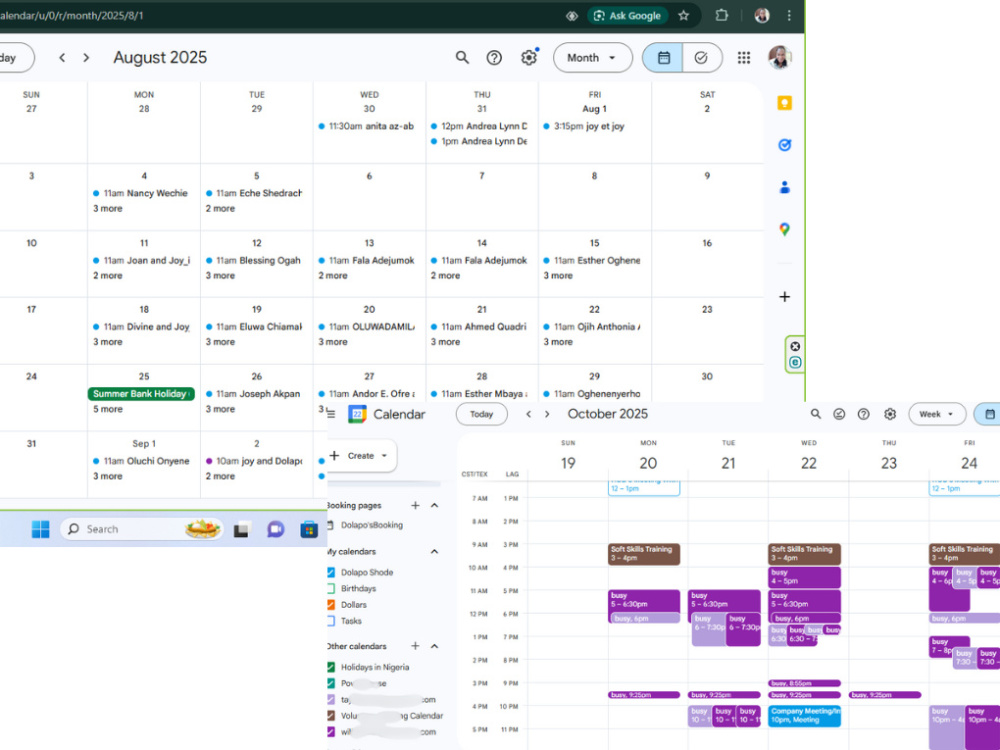Viewport: 1000px width, 750px height.
Task: Toggle the Dollars calendar checkbox
Action: coord(330,605)
